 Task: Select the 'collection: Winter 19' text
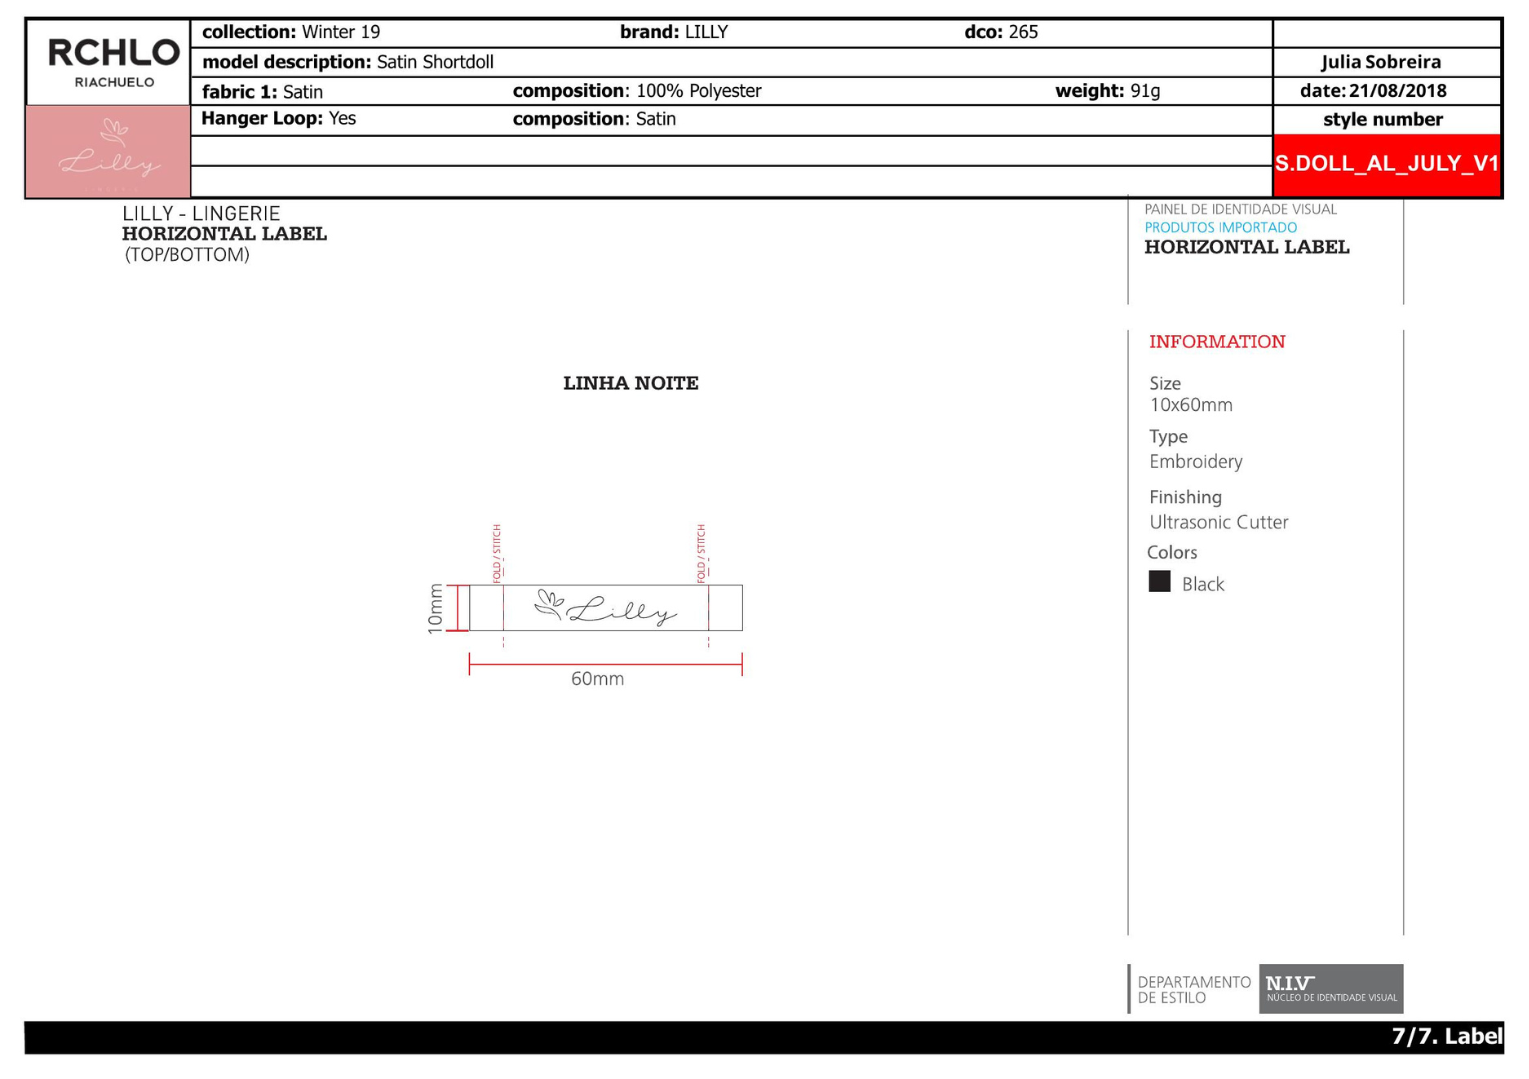click(x=291, y=32)
